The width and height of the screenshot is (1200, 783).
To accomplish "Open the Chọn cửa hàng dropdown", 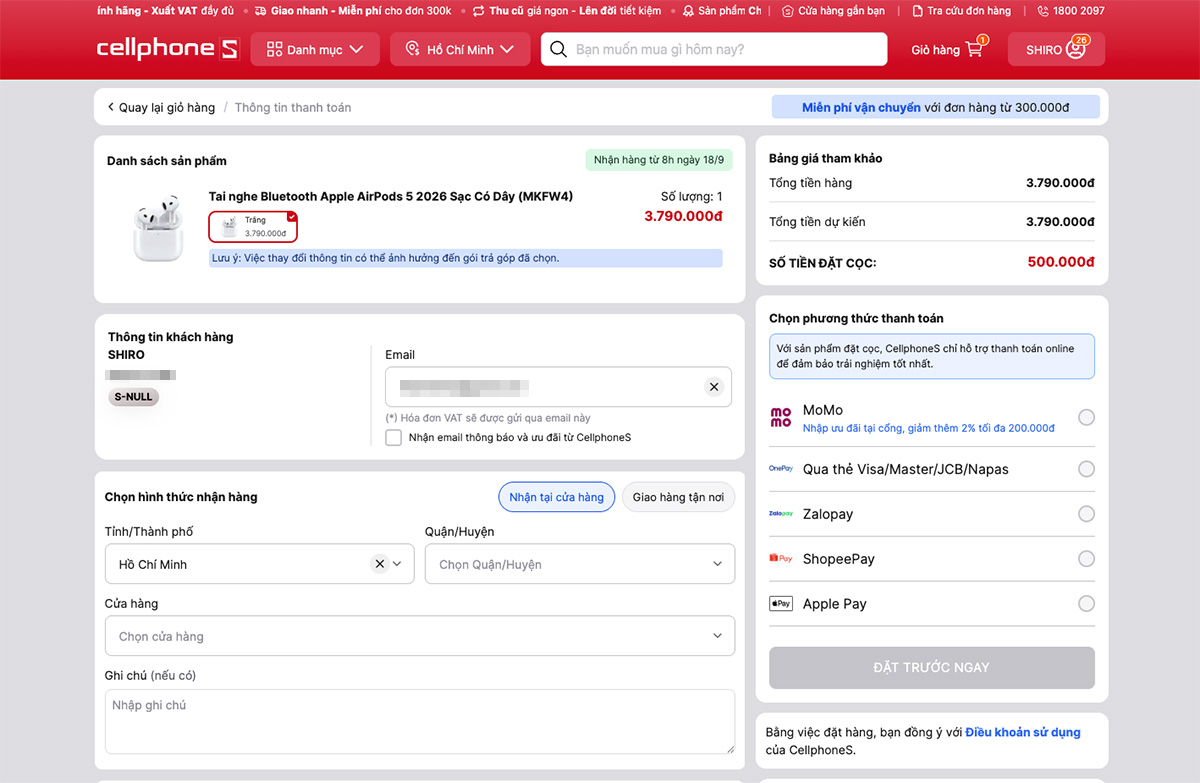I will tap(420, 636).
